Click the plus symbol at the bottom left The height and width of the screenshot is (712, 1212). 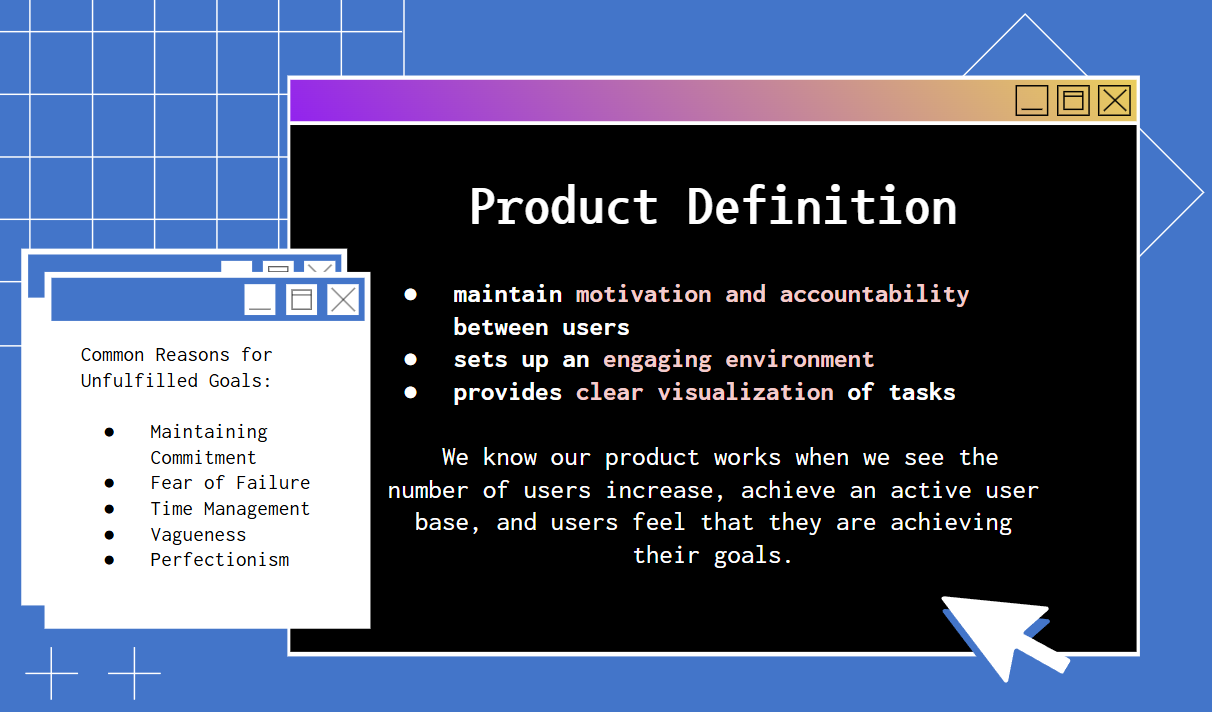coord(52,675)
